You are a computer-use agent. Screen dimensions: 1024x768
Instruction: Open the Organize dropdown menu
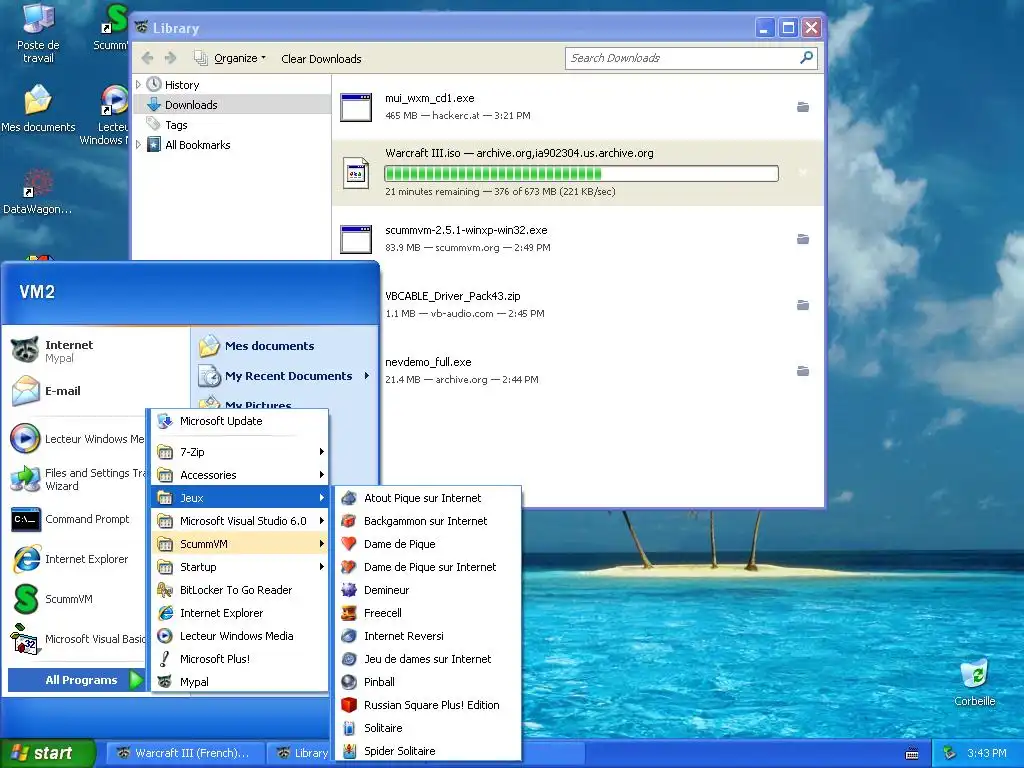point(230,58)
